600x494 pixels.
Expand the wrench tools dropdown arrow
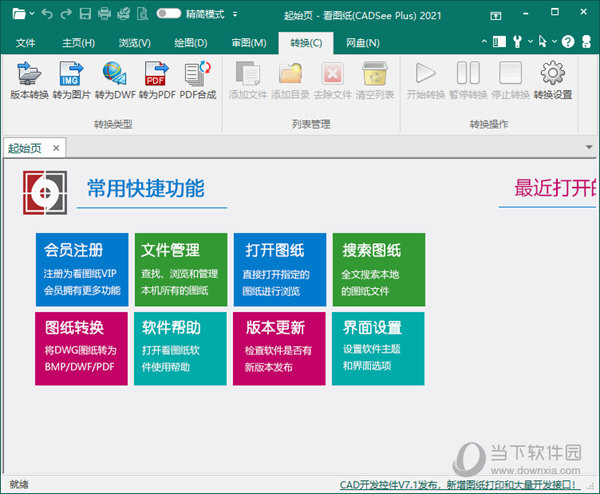point(530,41)
